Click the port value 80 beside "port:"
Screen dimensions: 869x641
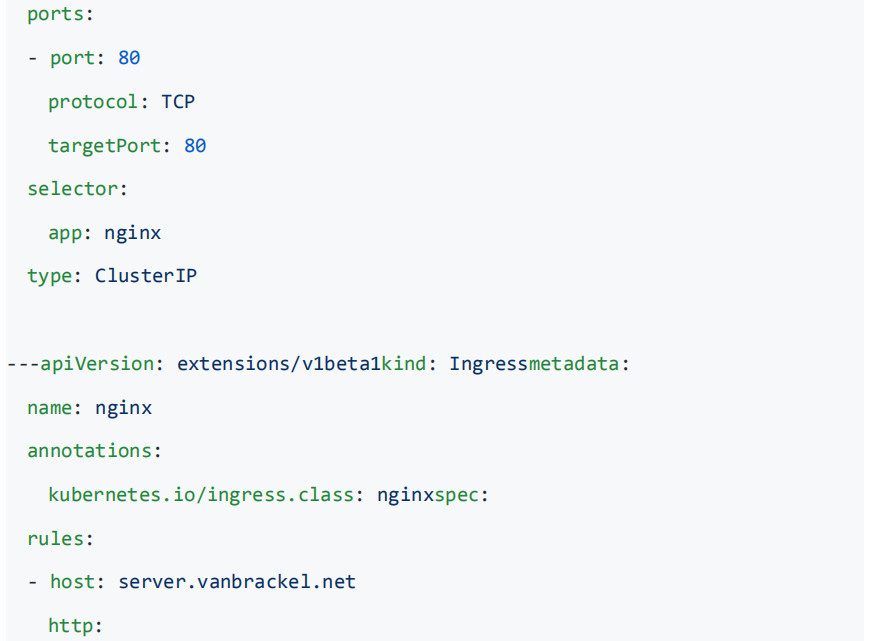click(129, 58)
